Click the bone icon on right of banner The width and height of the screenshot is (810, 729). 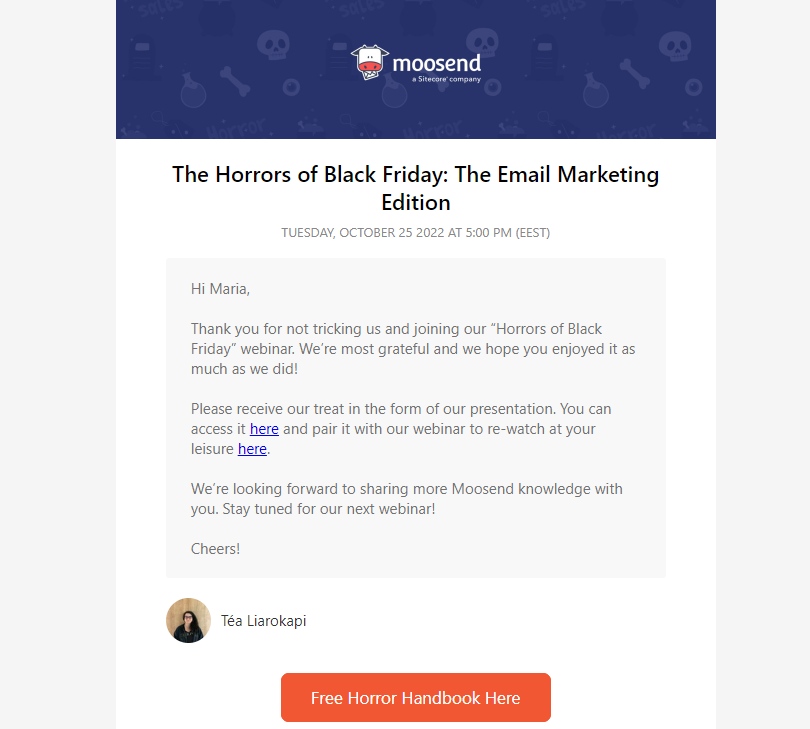tap(634, 74)
